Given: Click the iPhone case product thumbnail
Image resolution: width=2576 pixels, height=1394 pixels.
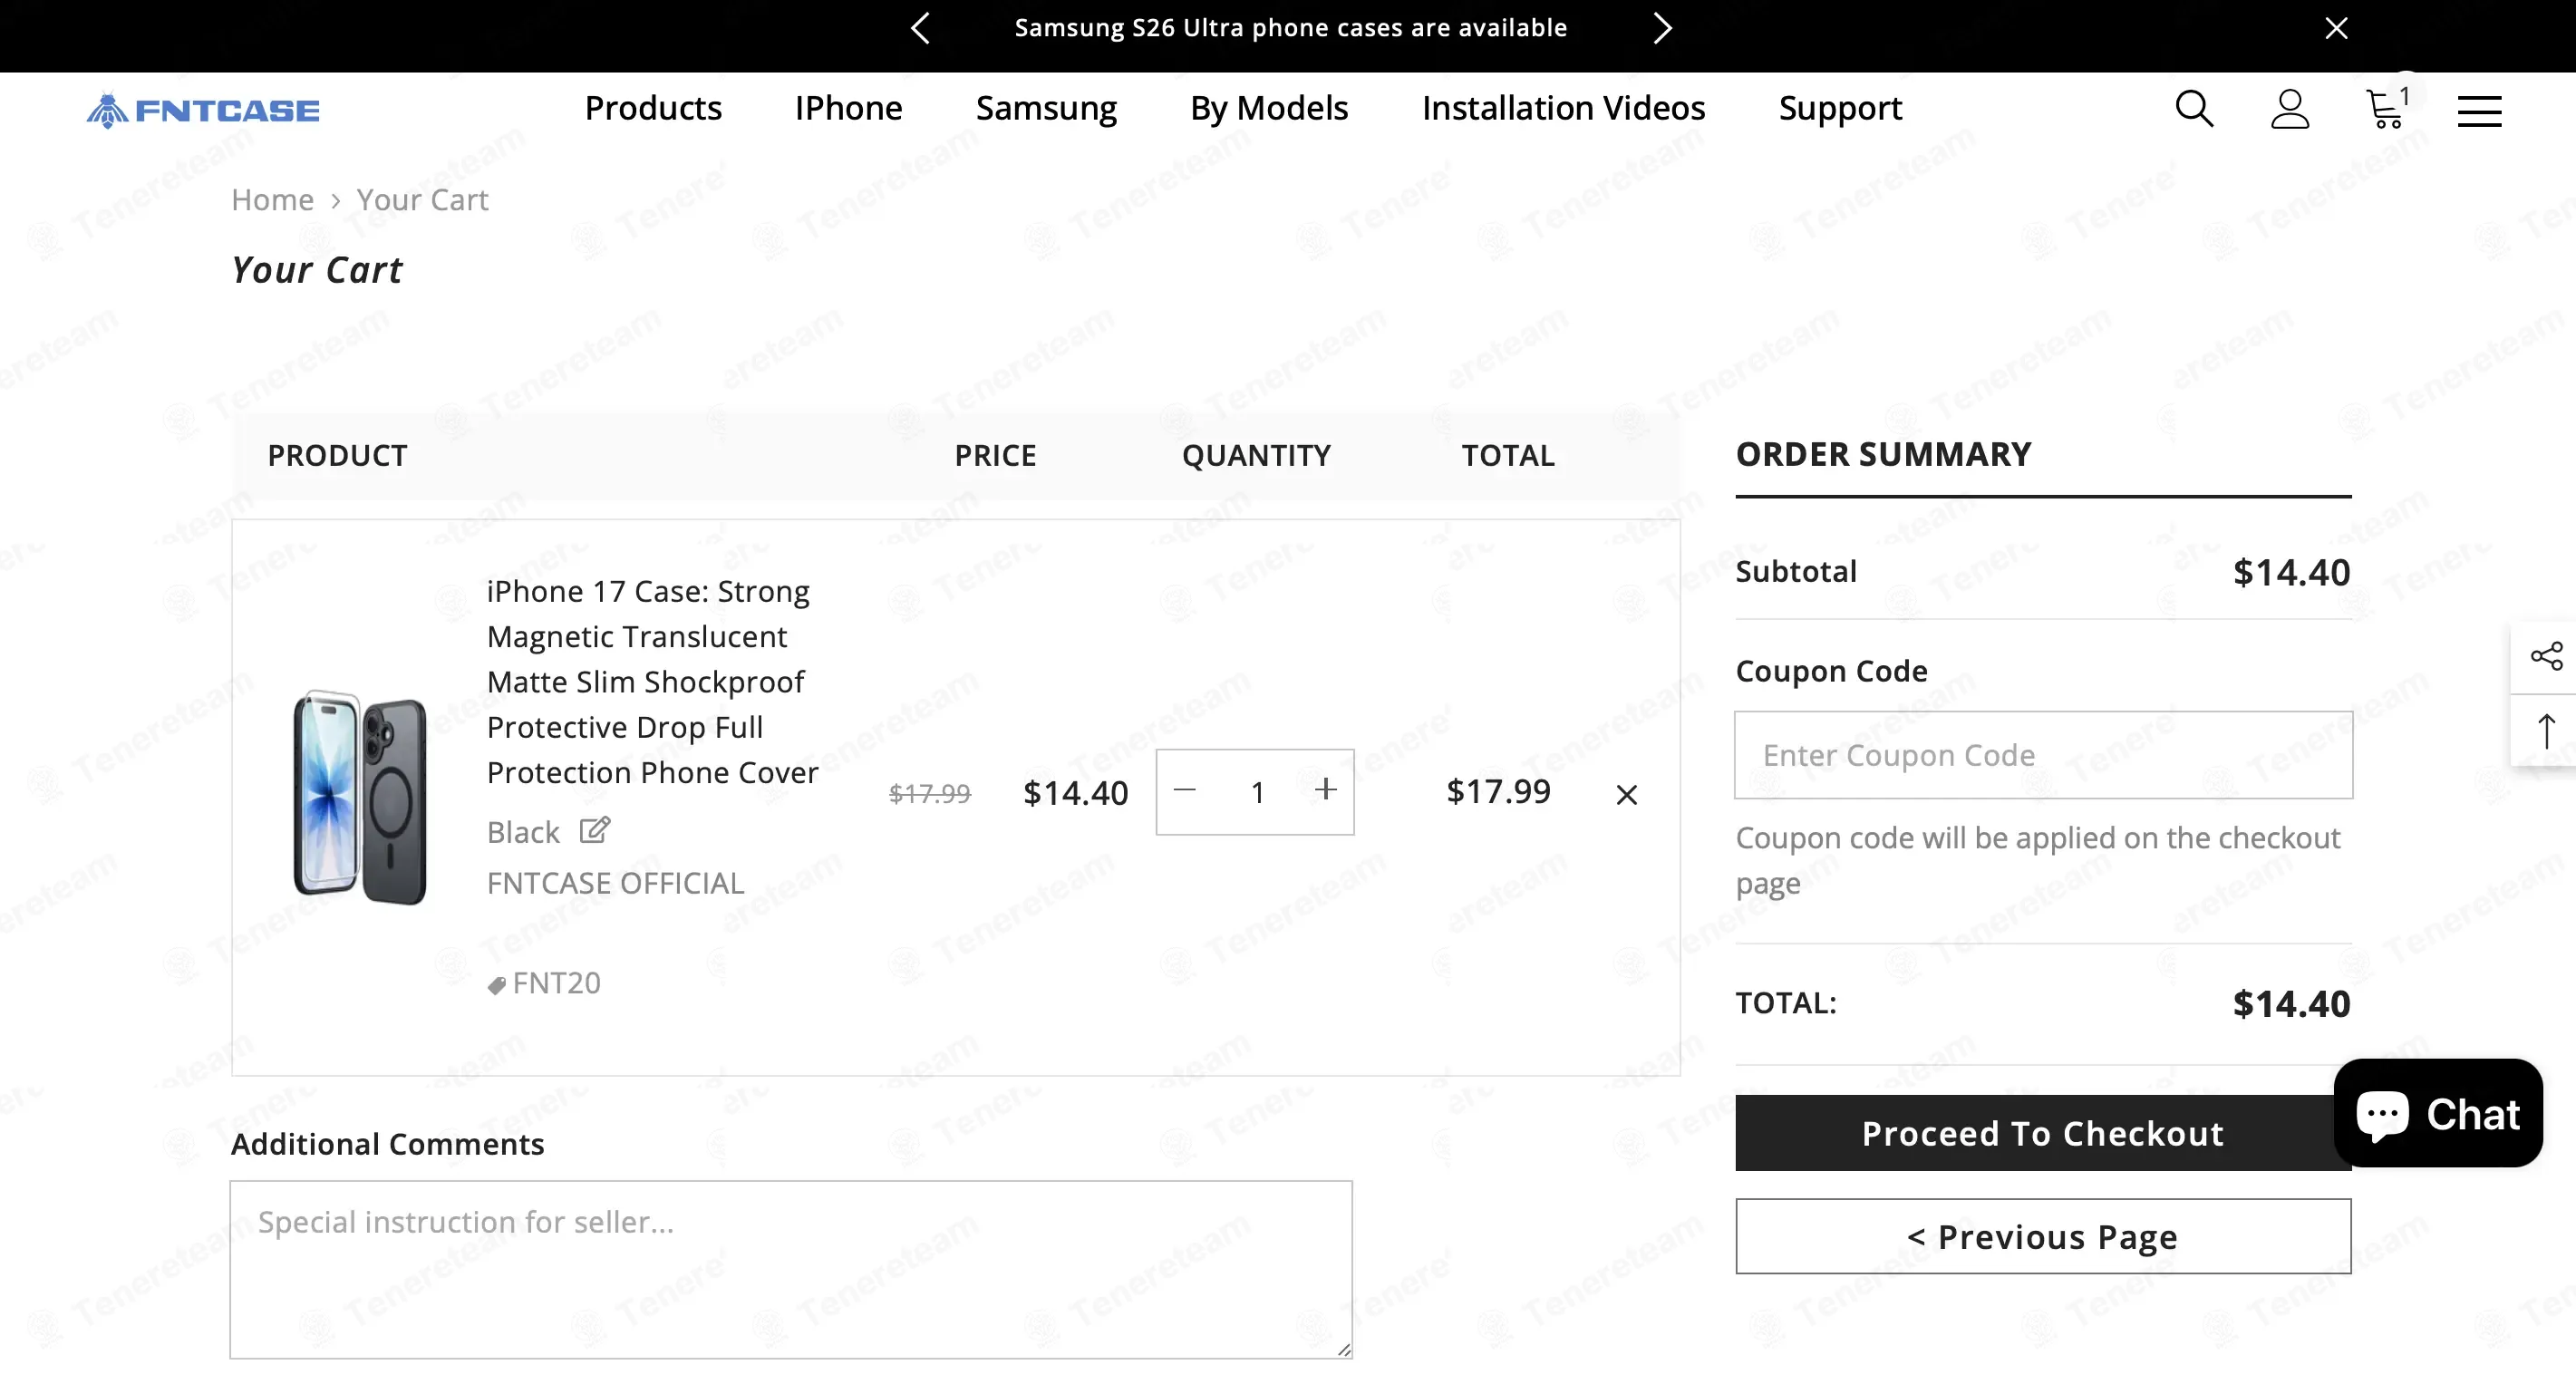Looking at the screenshot, I should [360, 797].
